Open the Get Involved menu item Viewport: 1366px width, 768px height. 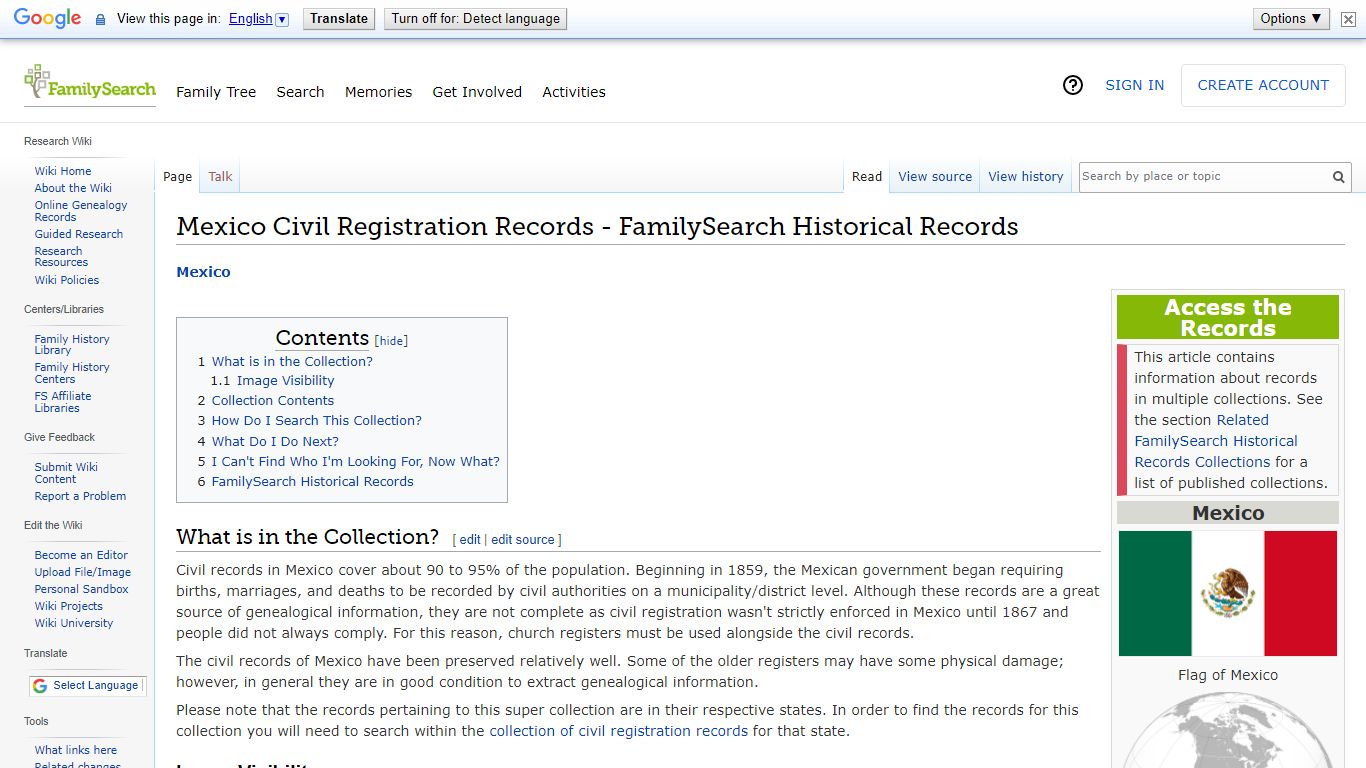tap(477, 92)
